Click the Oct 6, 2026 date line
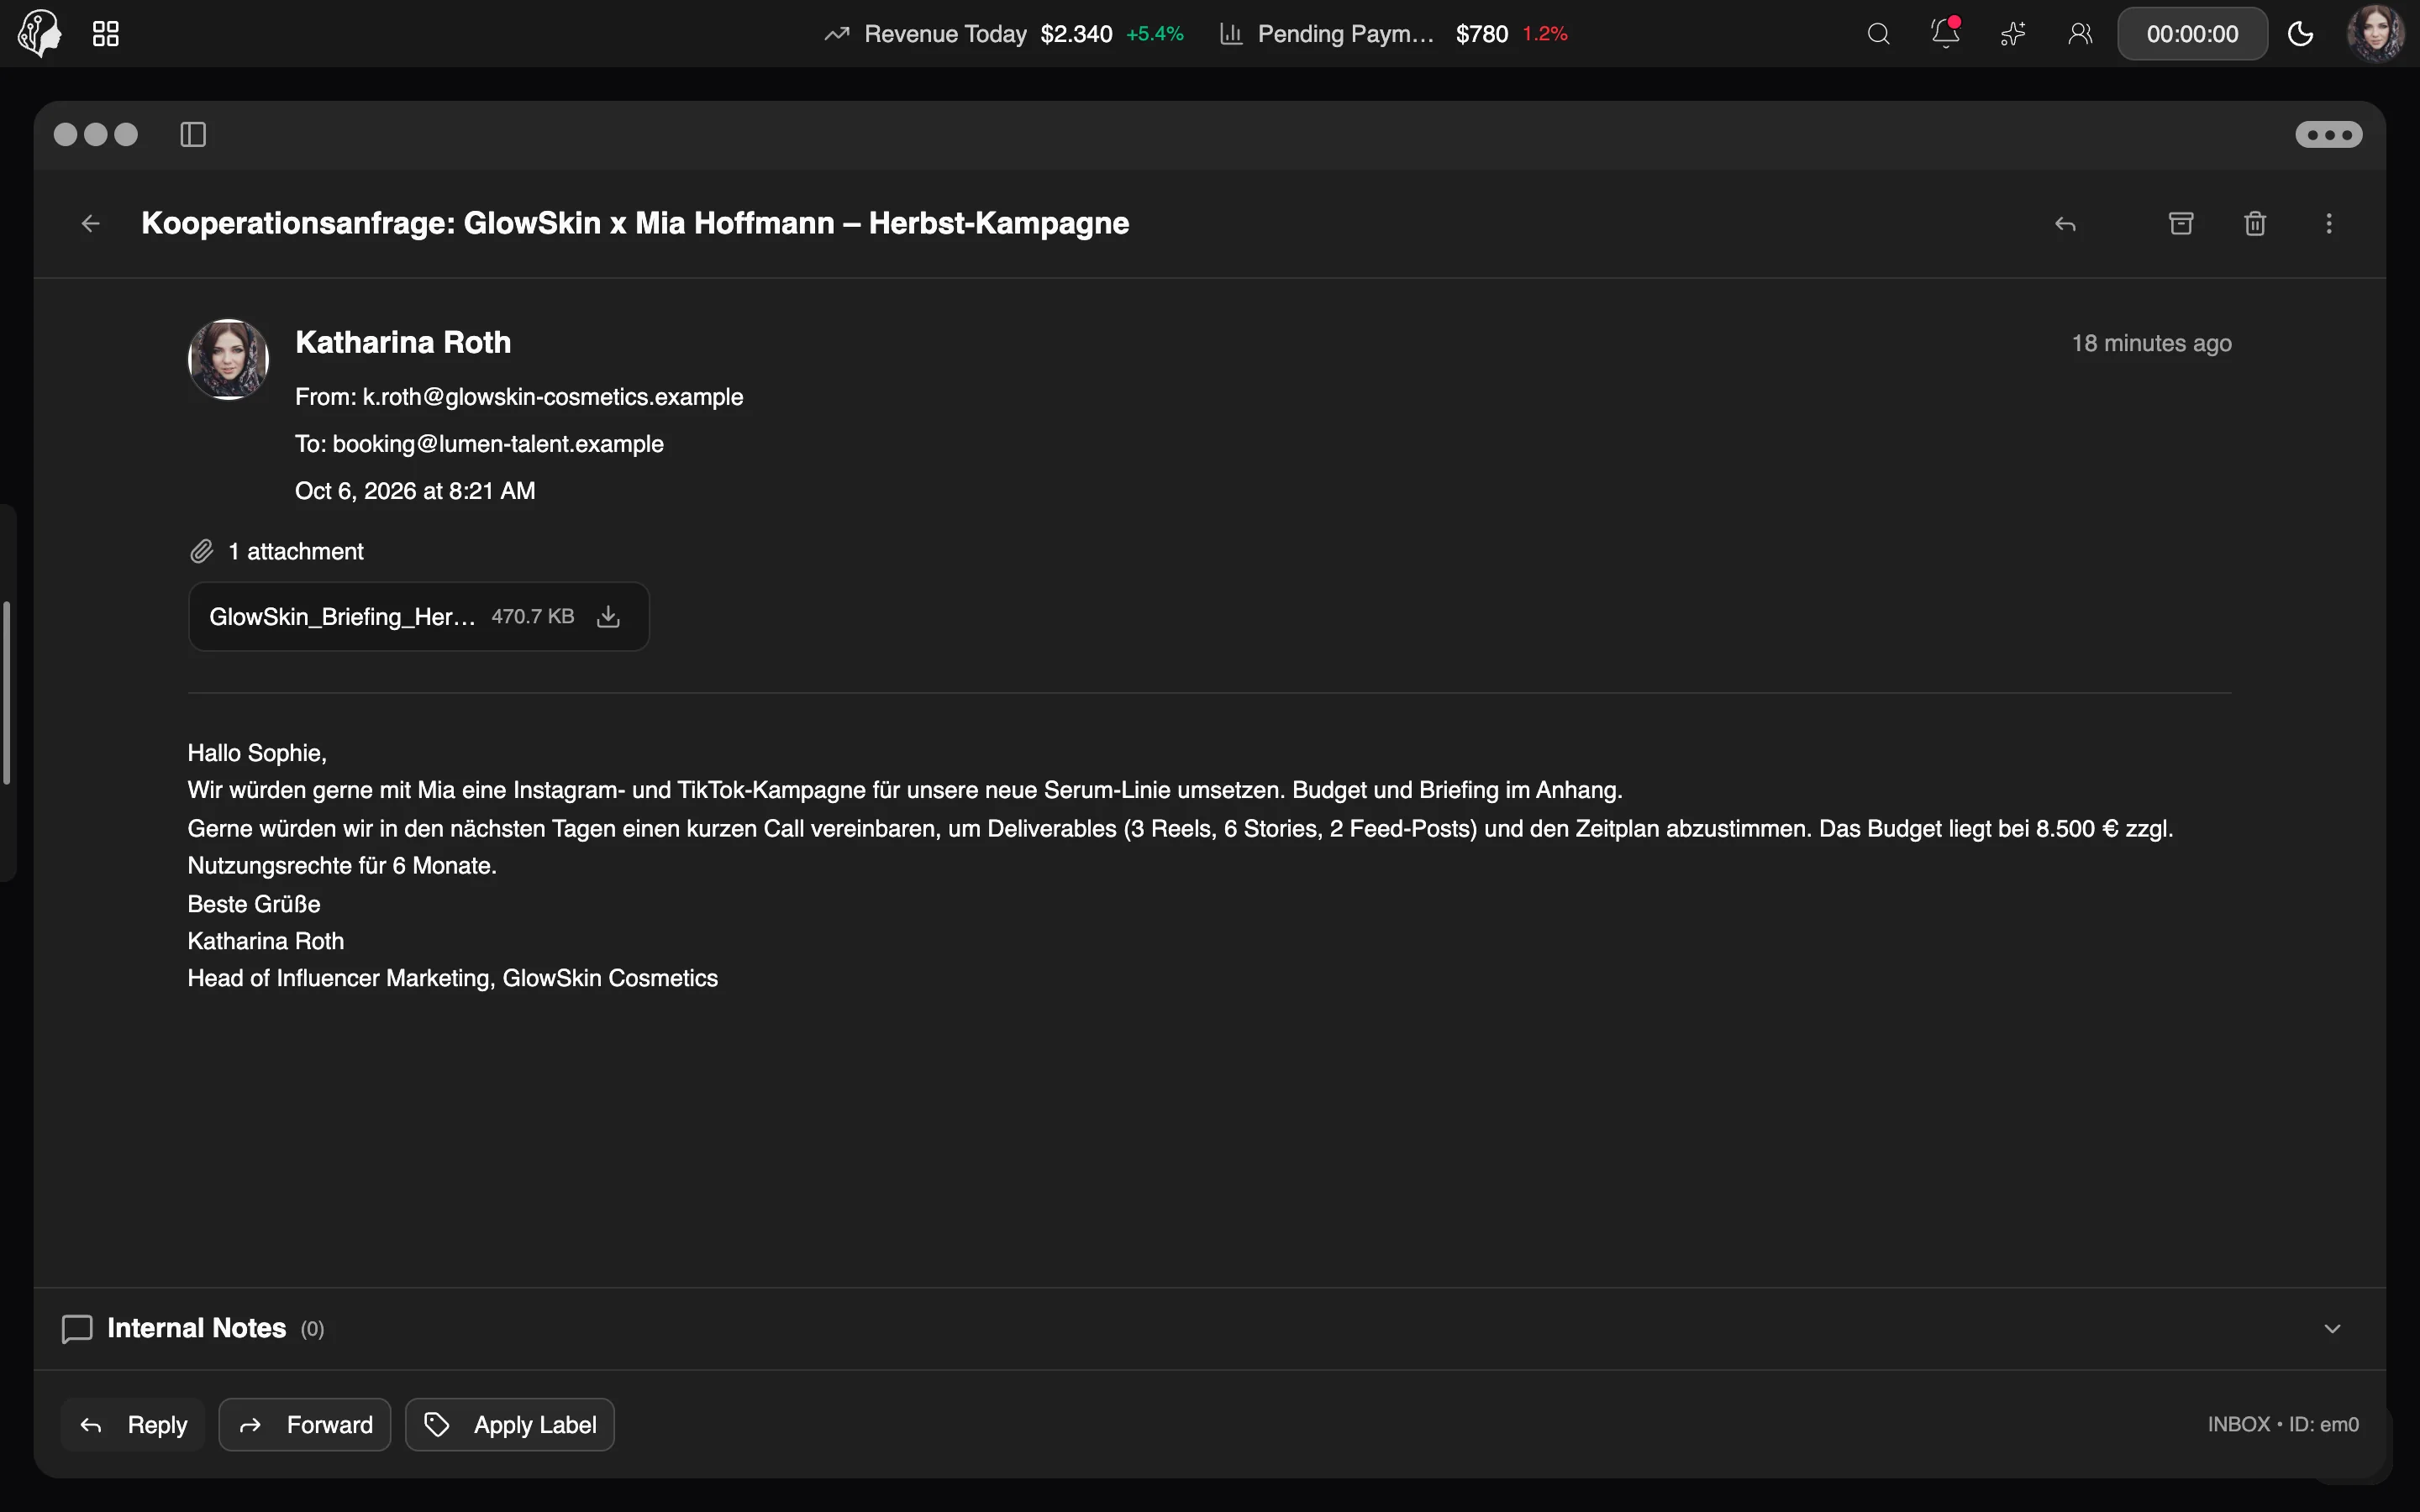Viewport: 2420px width, 1512px height. tap(415, 491)
